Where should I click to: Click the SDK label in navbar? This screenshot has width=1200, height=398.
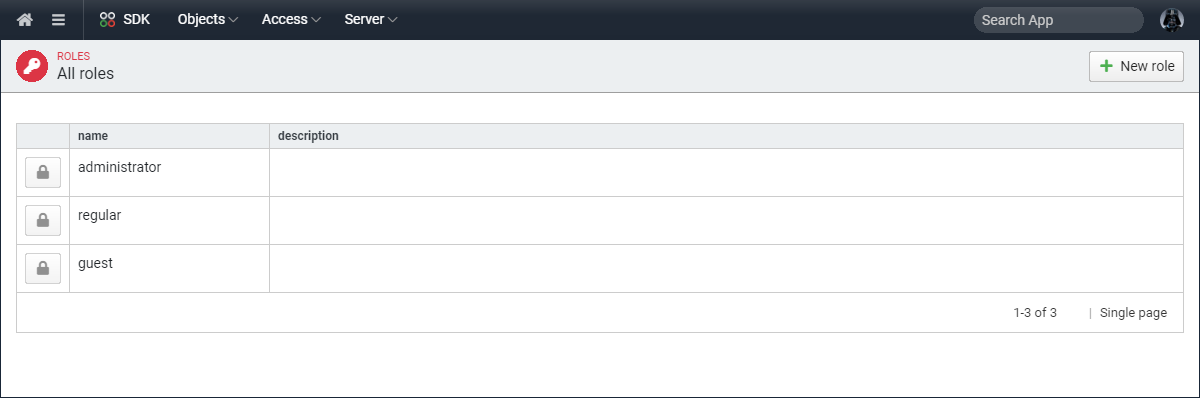coord(136,19)
